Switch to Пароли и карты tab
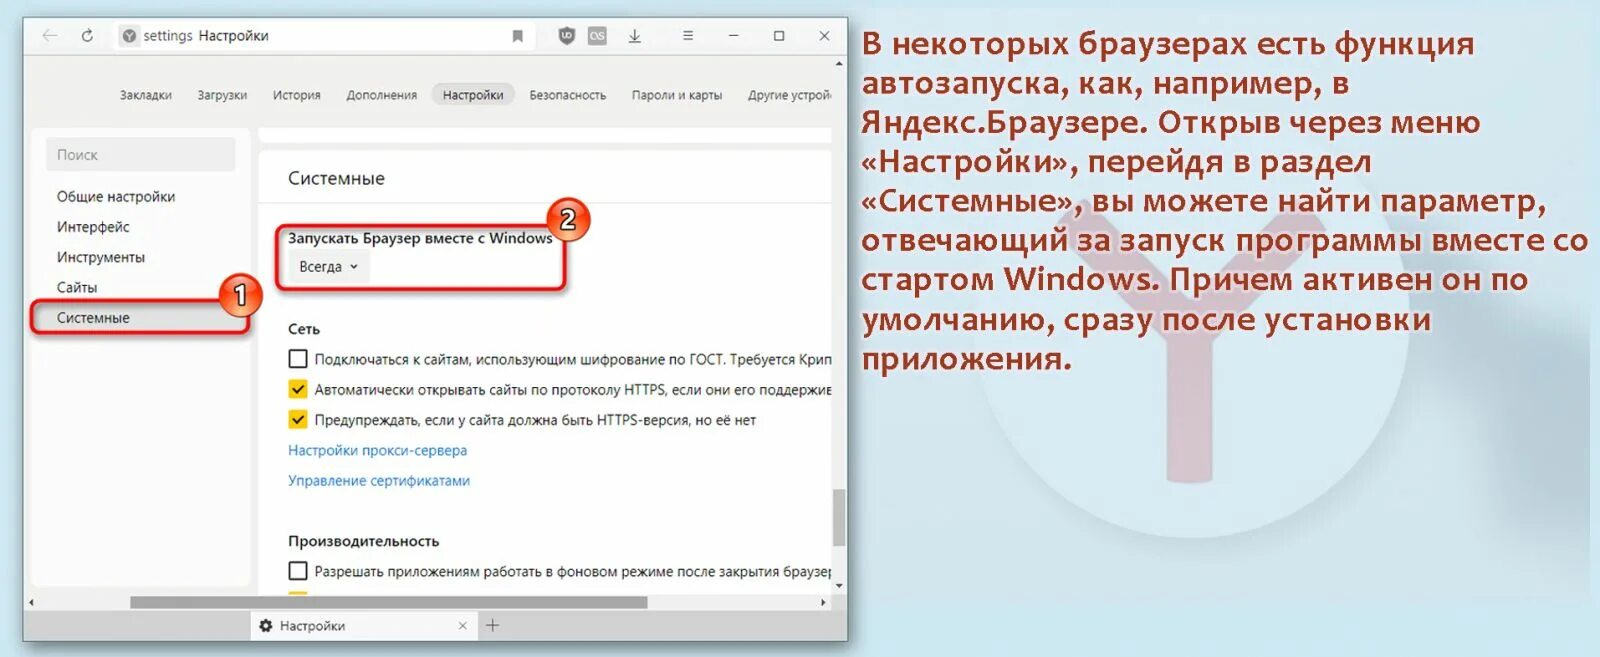1600x657 pixels. tap(677, 95)
